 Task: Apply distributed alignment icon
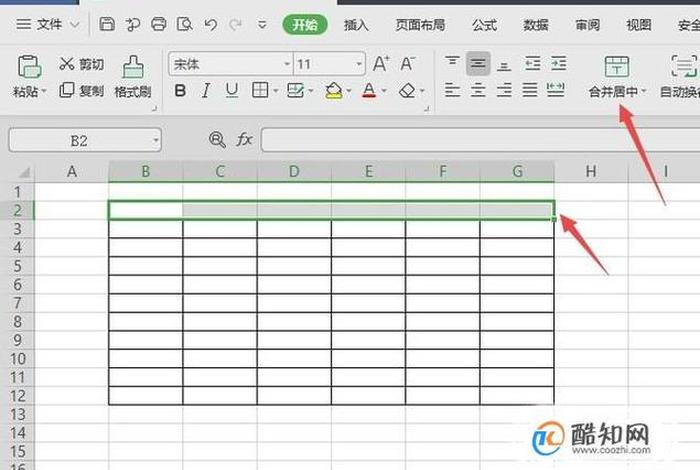coord(555,90)
